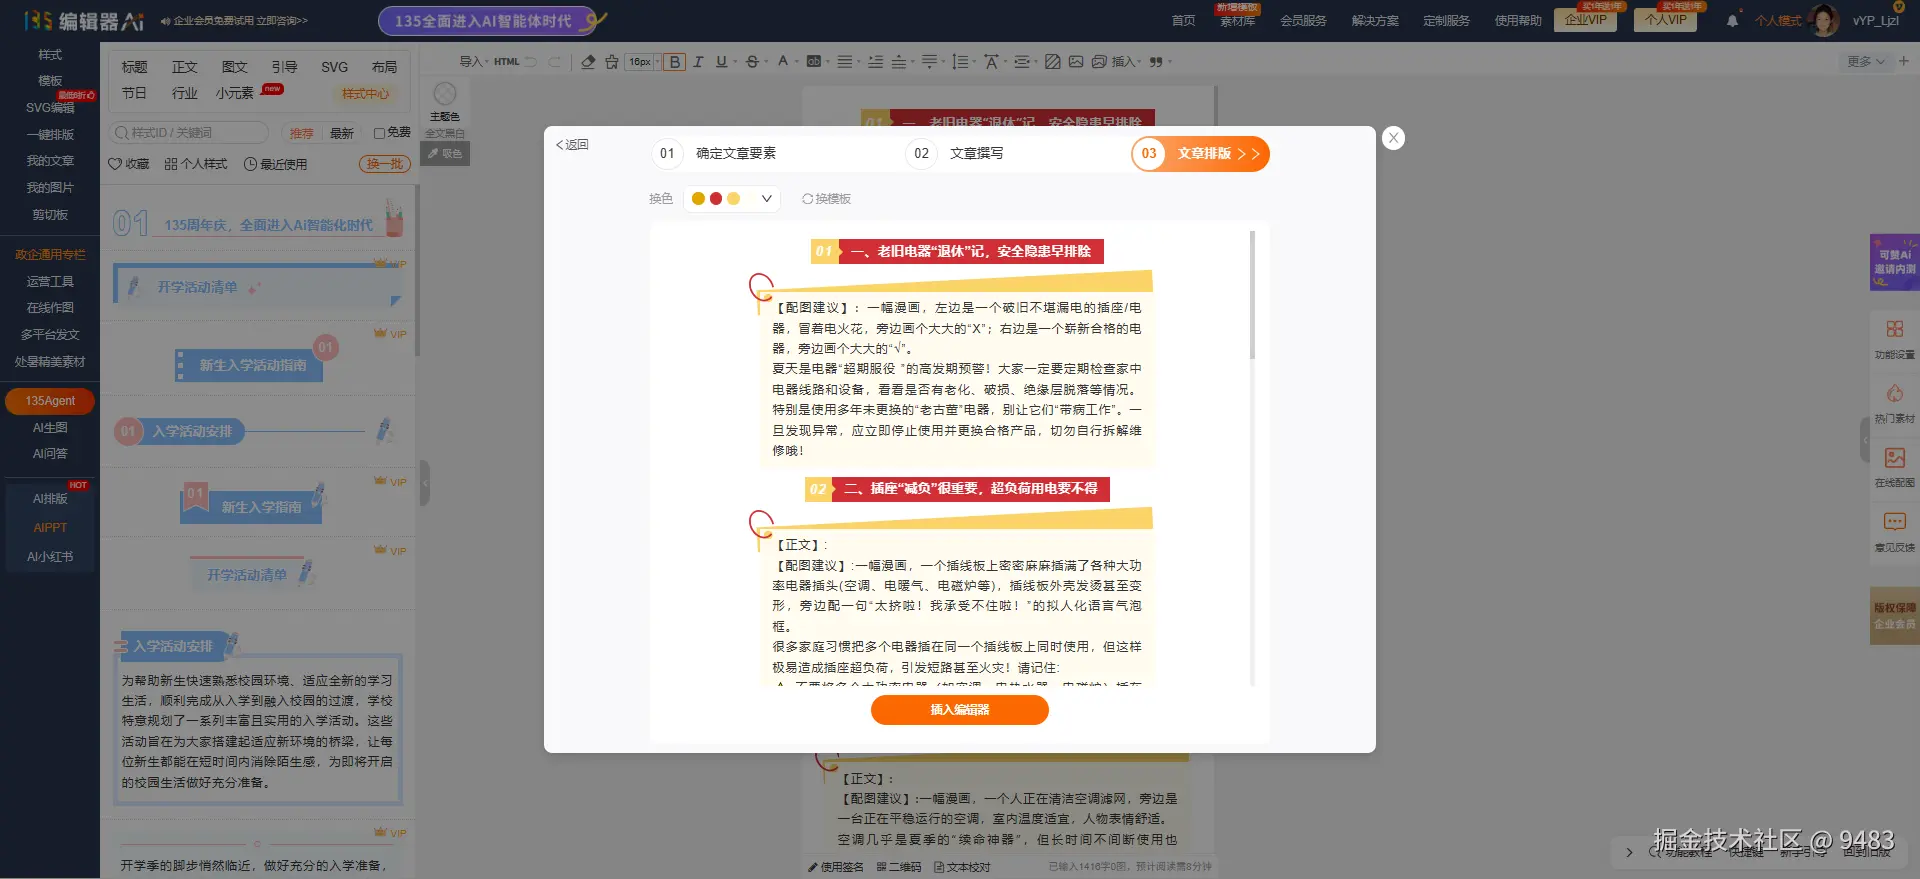Viewport: 1920px width, 879px height.
Task: Click the 吸色 eyedropper button
Action: [445, 153]
